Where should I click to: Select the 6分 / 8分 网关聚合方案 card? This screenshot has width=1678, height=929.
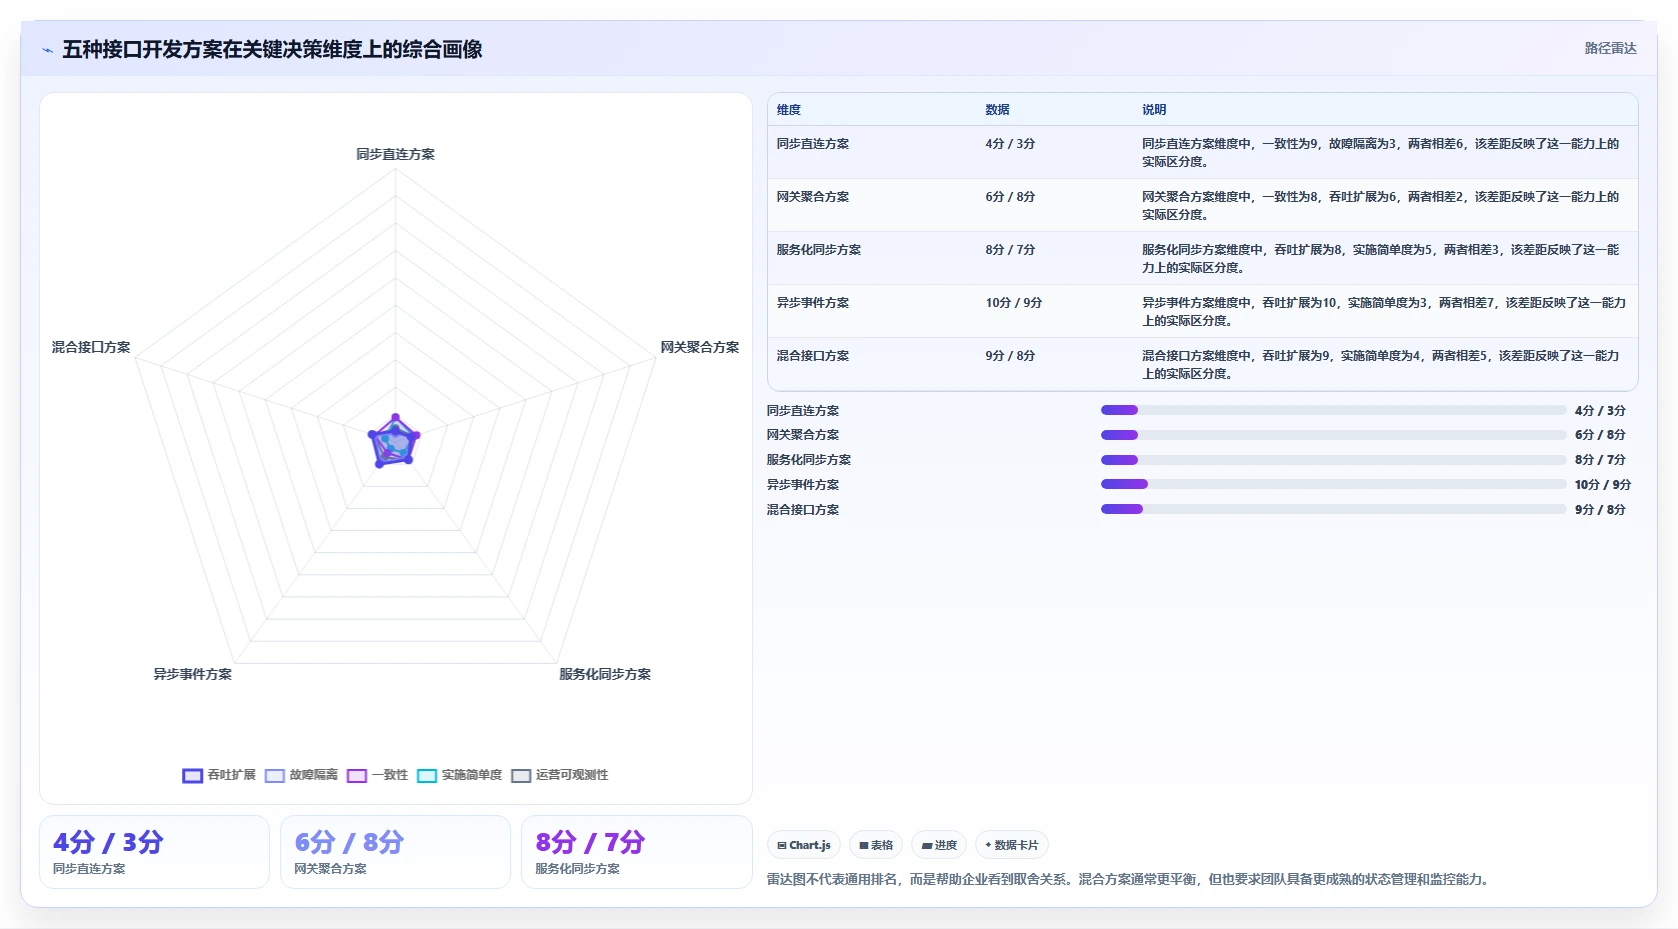(x=395, y=852)
